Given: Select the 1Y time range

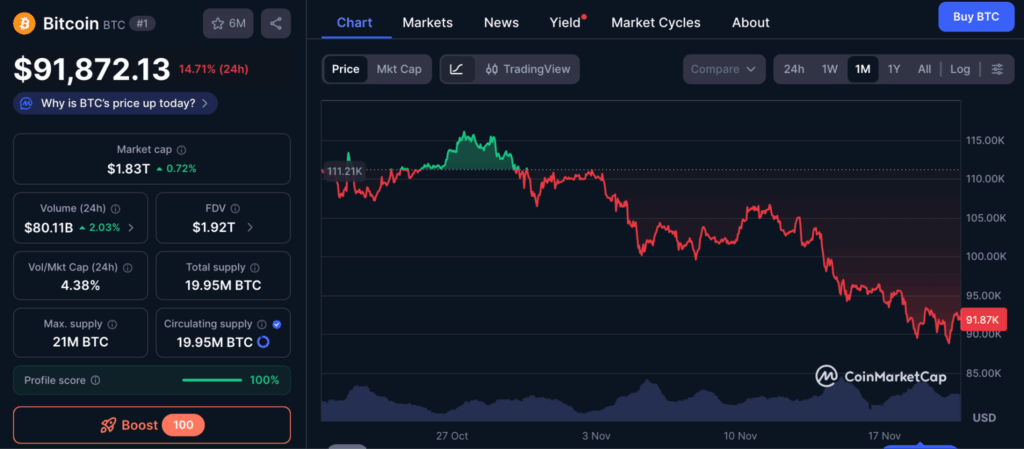Looking at the screenshot, I should pyautogui.click(x=894, y=69).
